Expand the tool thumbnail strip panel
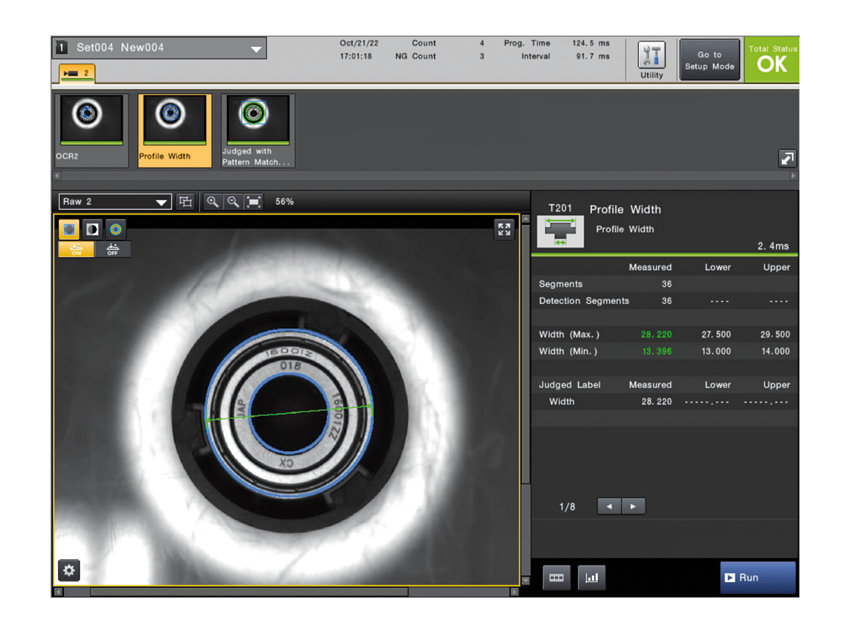 coord(787,158)
